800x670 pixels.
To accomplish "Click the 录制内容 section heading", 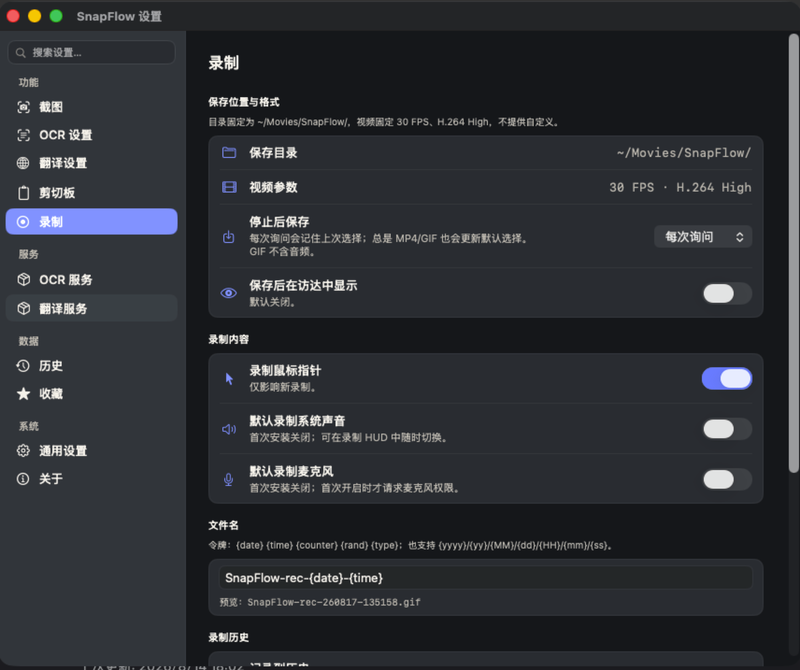I will click(x=229, y=339).
